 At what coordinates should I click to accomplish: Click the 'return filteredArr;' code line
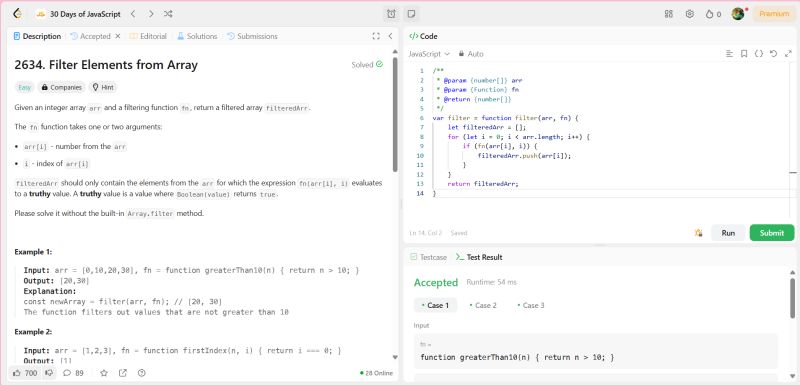coord(483,184)
